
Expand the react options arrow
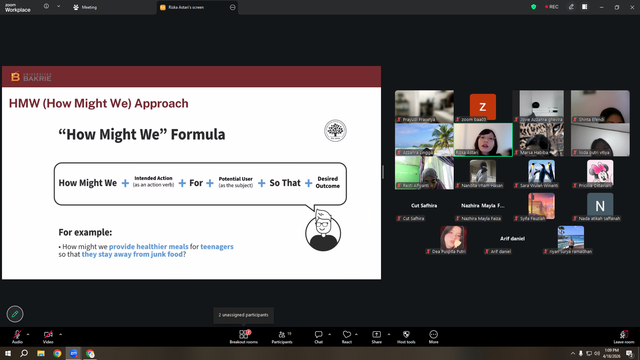click(x=356, y=334)
